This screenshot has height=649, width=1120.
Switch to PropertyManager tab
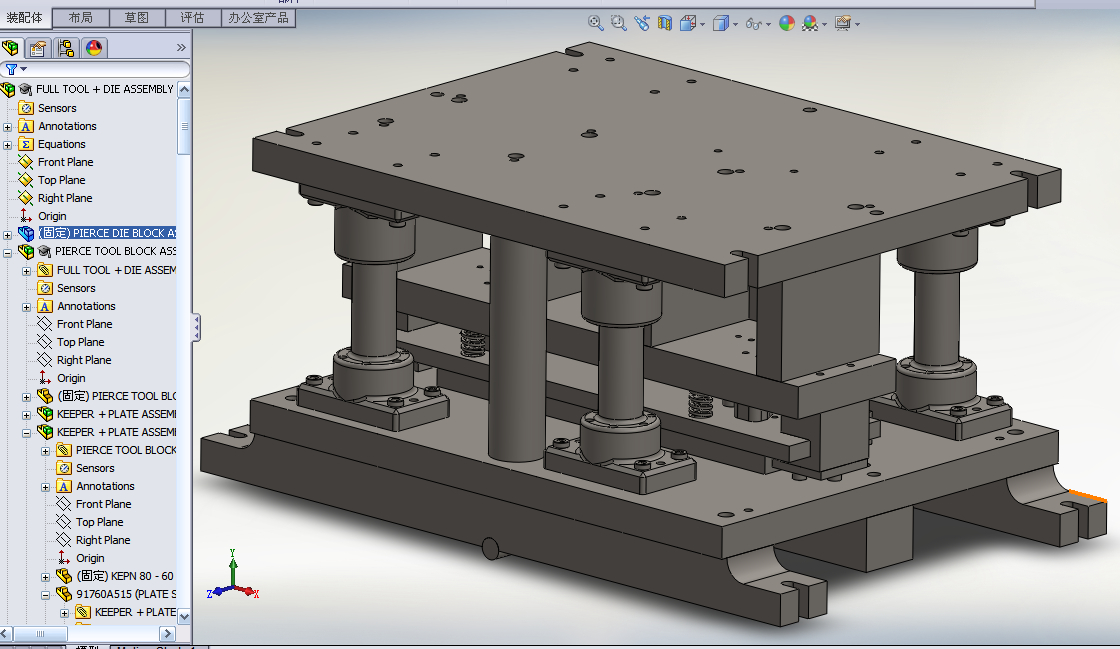click(x=38, y=48)
